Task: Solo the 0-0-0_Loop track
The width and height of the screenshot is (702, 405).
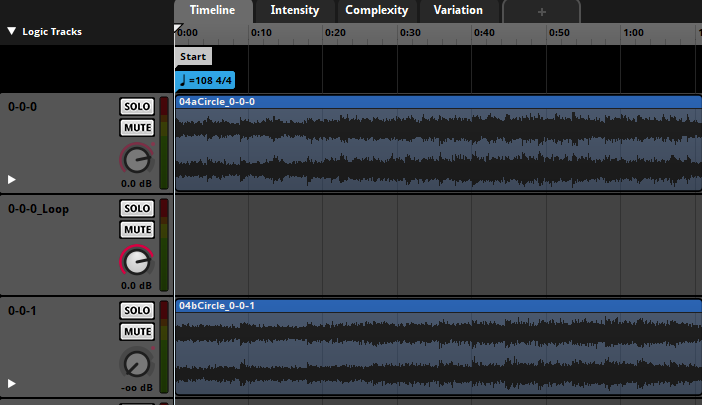Action: [137, 209]
